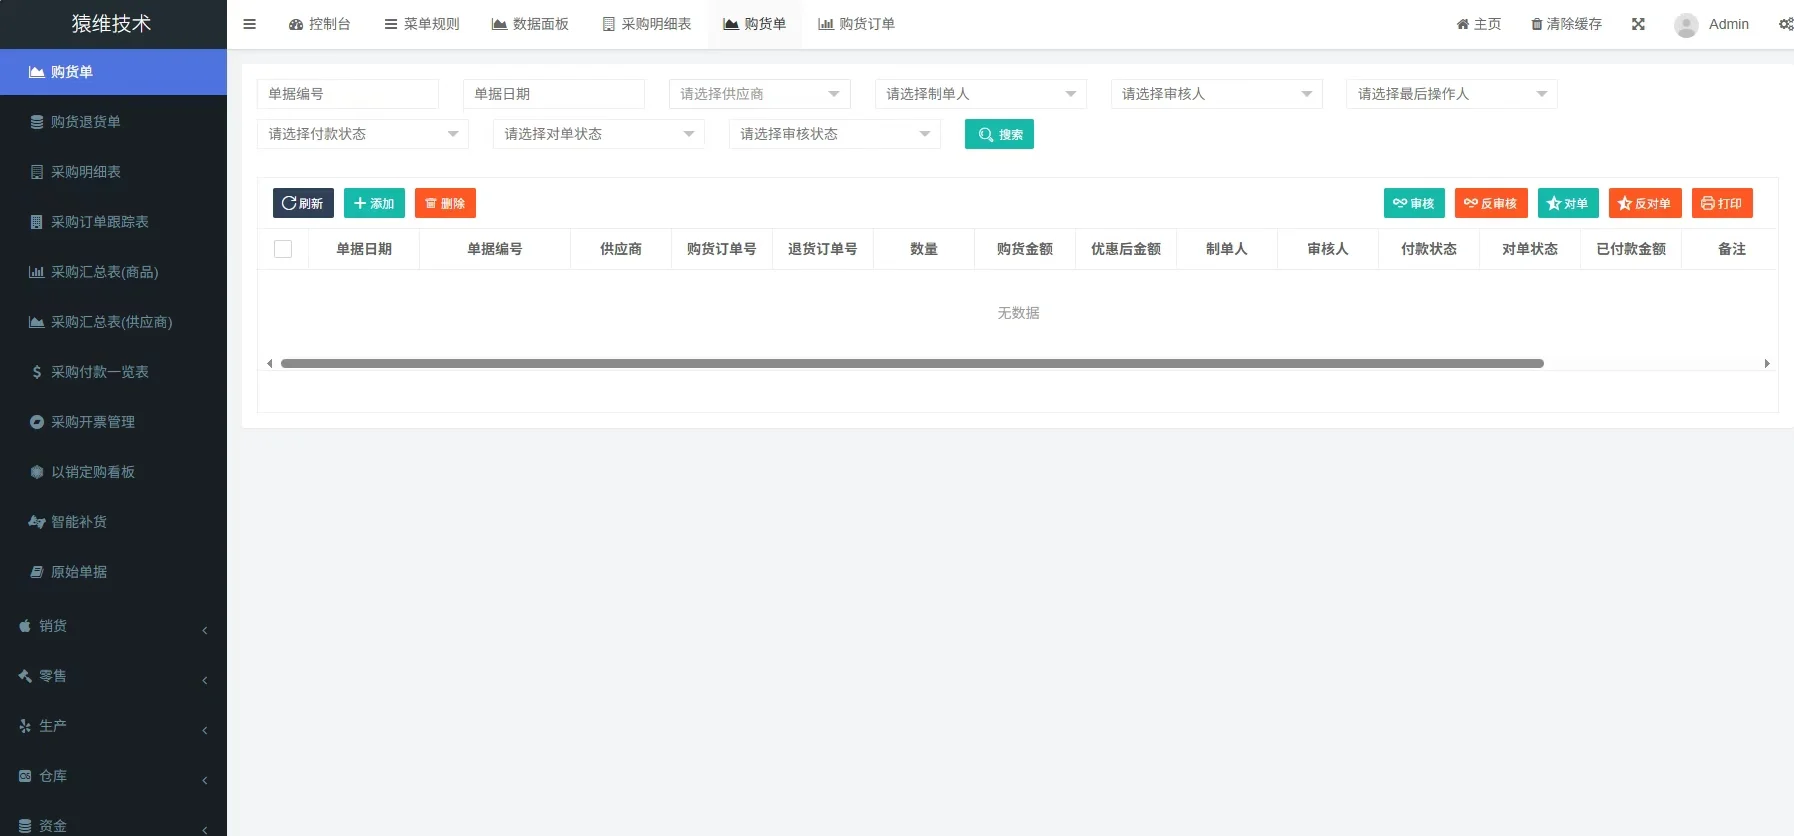Click the green 对单 button
1794x836 pixels.
[1568, 203]
